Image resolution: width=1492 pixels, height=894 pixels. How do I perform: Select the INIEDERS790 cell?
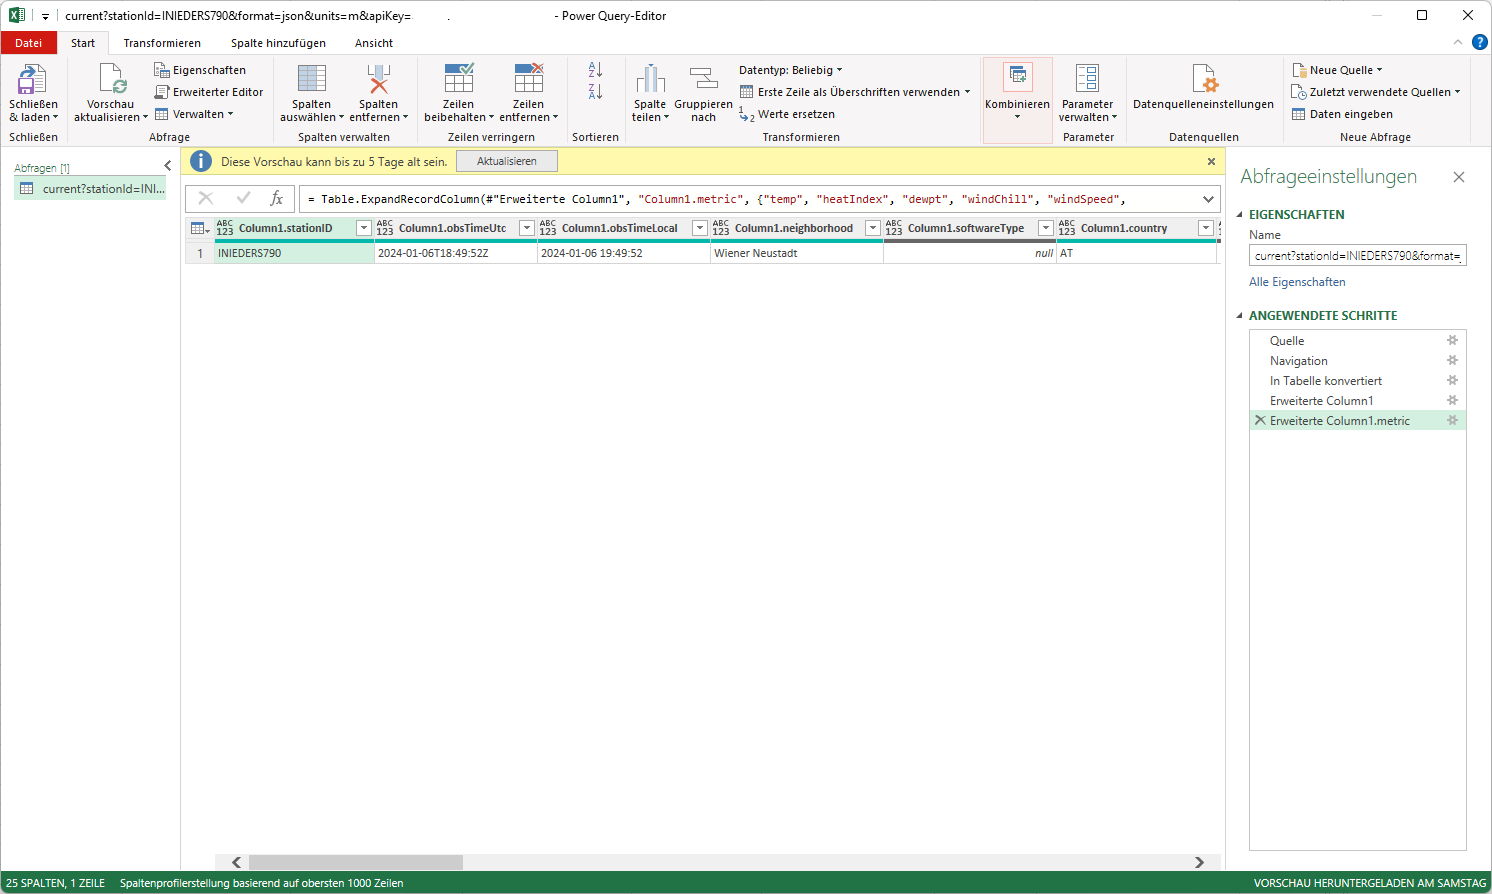click(x=294, y=253)
